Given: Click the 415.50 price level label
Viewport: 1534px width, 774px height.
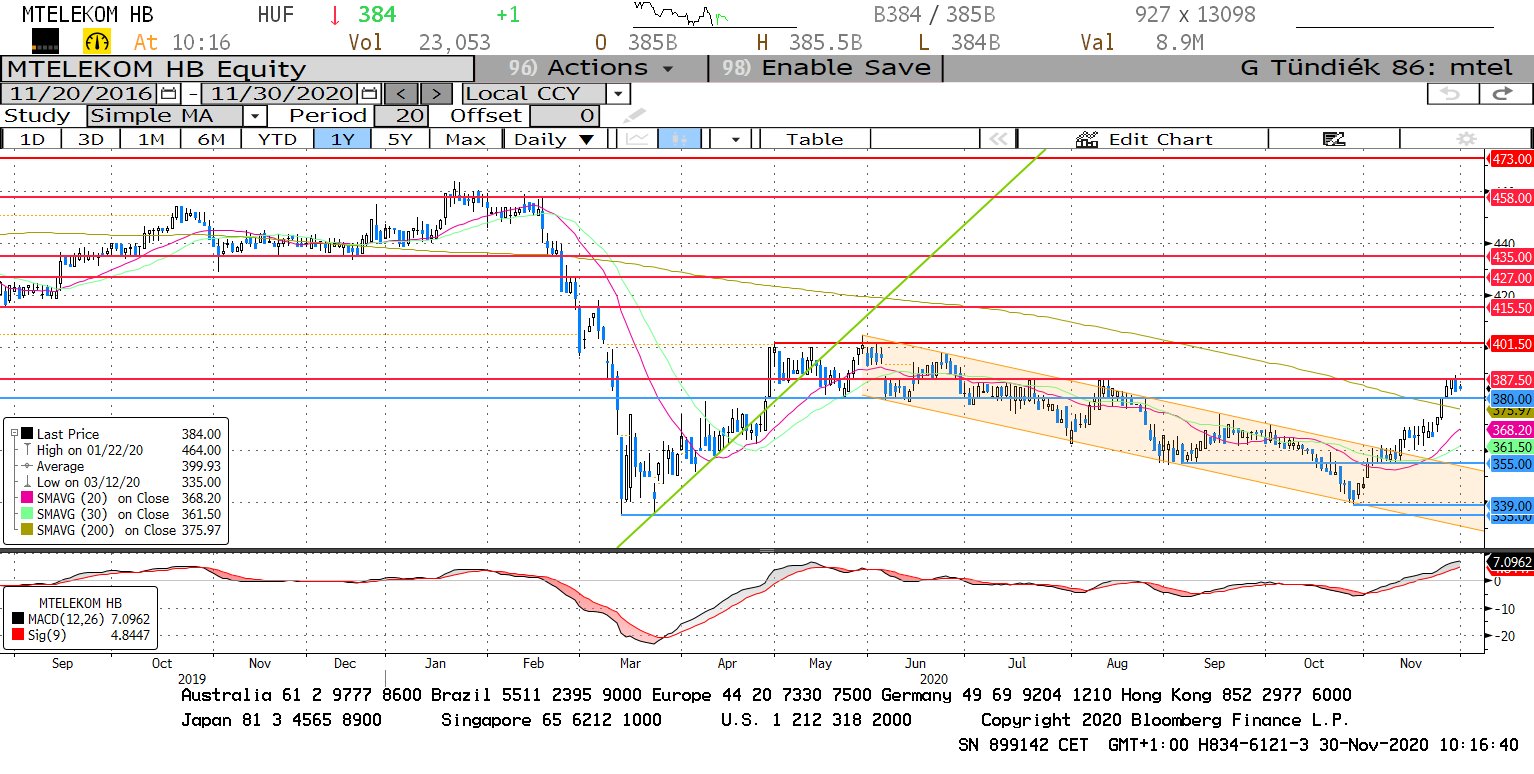Looking at the screenshot, I should point(1511,308).
